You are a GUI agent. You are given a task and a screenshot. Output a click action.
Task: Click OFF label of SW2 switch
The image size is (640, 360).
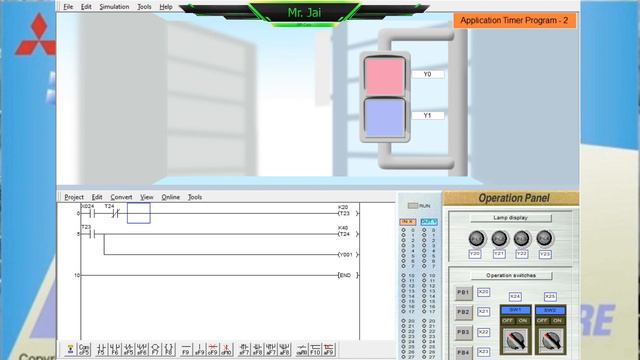click(542, 321)
